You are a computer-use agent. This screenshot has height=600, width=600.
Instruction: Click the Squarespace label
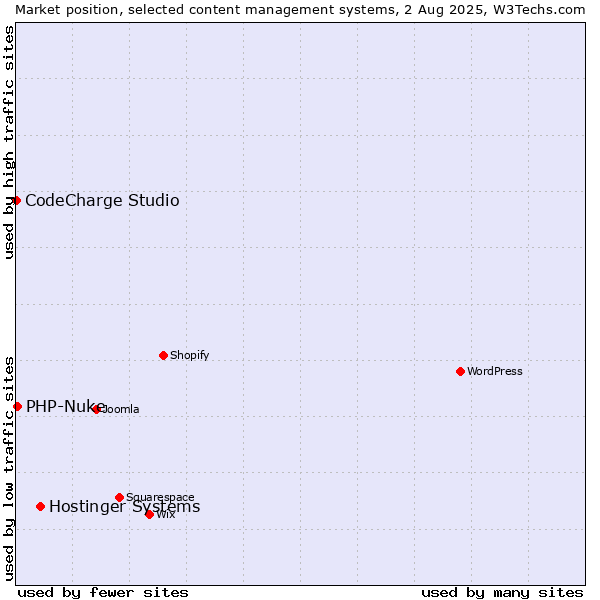(160, 497)
